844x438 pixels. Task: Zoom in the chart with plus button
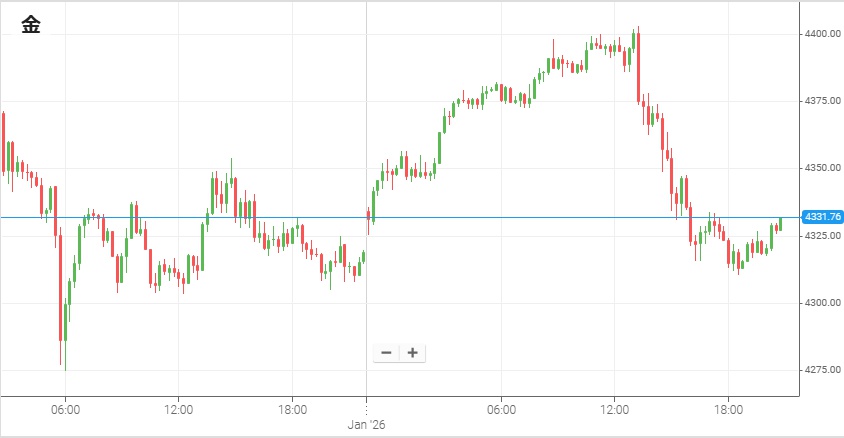coord(412,353)
